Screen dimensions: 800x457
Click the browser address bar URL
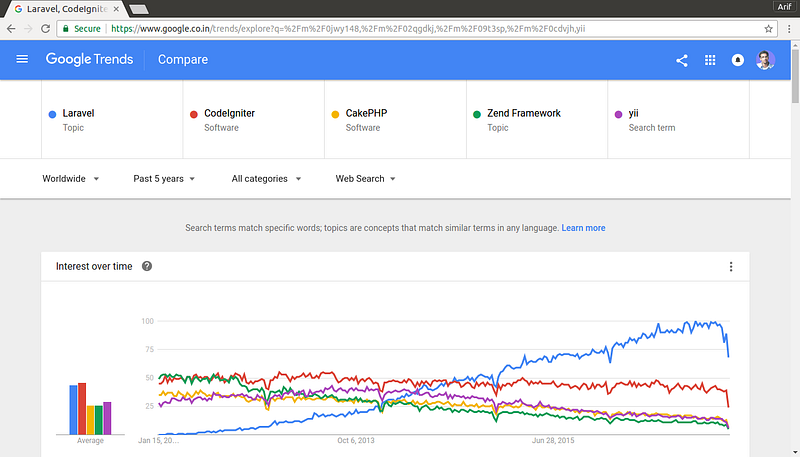click(350, 29)
